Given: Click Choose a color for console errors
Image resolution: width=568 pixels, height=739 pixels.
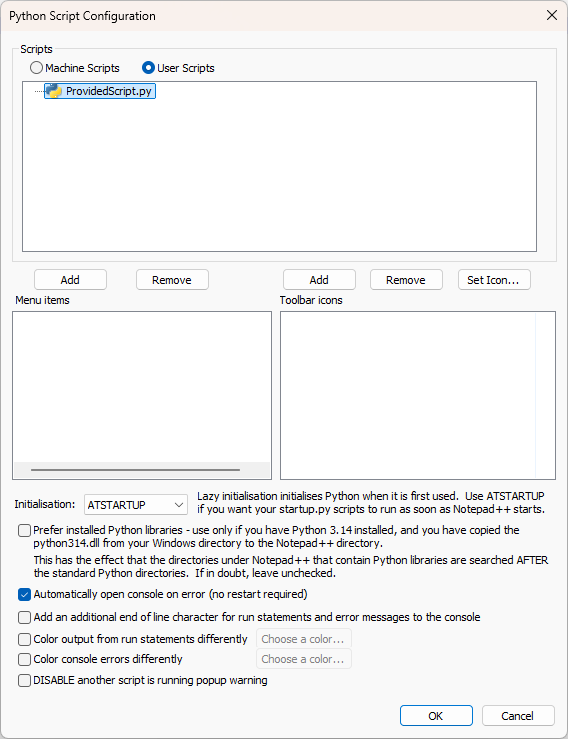Looking at the screenshot, I should pyautogui.click(x=304, y=659).
